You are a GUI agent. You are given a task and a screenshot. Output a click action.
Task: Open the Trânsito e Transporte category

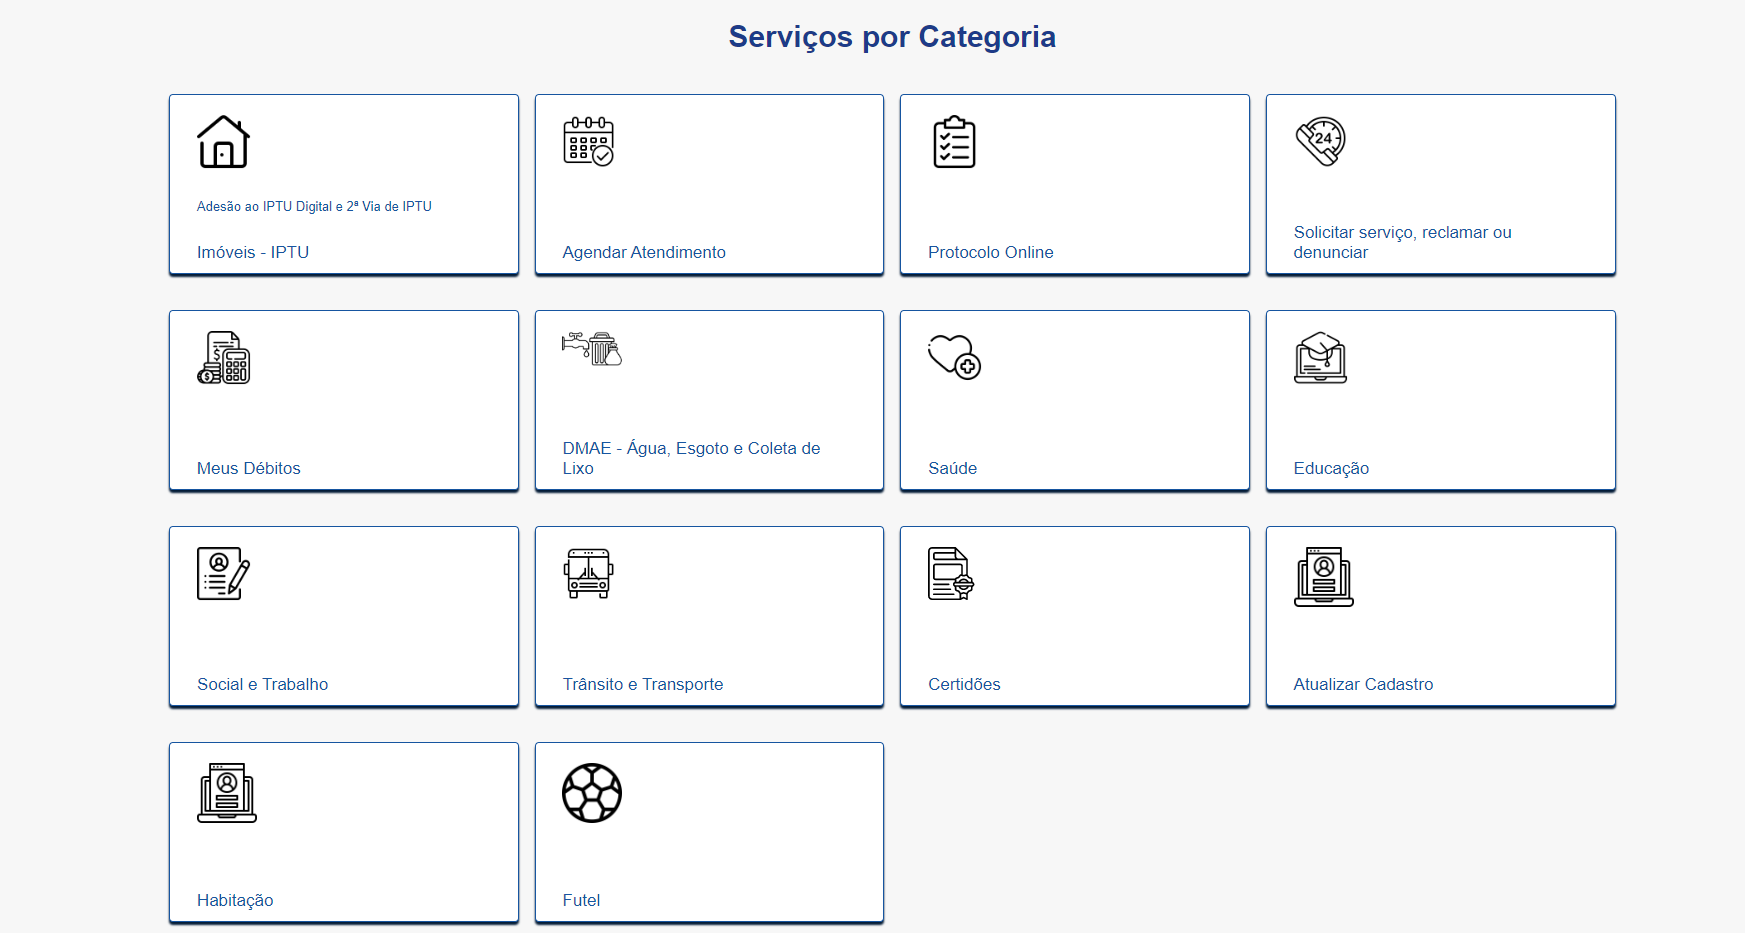pos(643,684)
